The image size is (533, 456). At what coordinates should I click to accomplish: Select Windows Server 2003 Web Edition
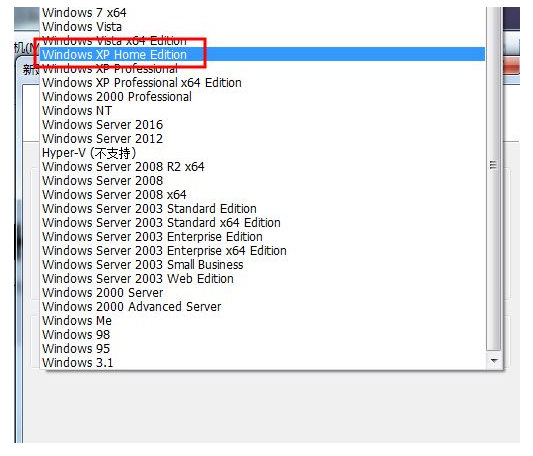(x=262, y=278)
